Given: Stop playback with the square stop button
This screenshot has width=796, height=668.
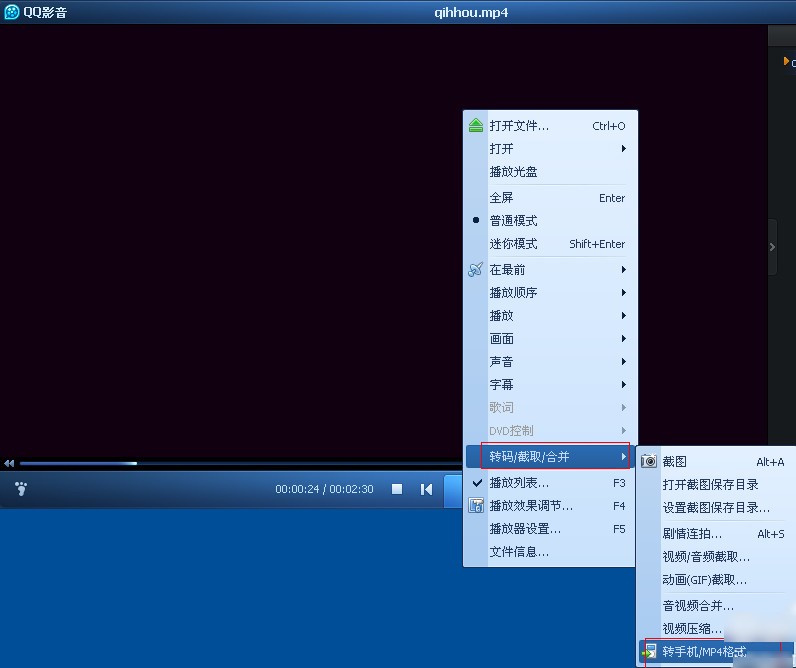Looking at the screenshot, I should tap(397, 489).
